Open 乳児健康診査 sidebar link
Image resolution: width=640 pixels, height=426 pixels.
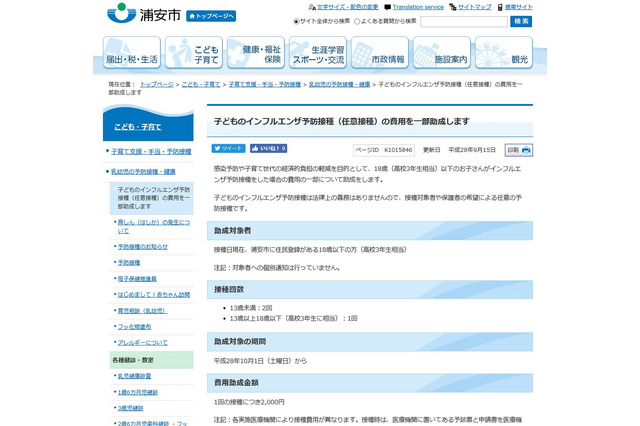[x=135, y=376]
